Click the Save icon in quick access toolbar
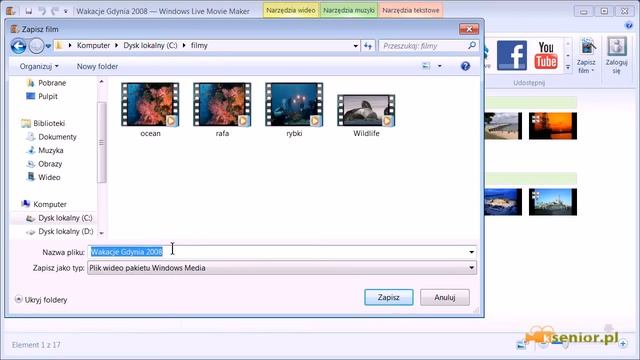This screenshot has width=640, height=360. coord(29,11)
